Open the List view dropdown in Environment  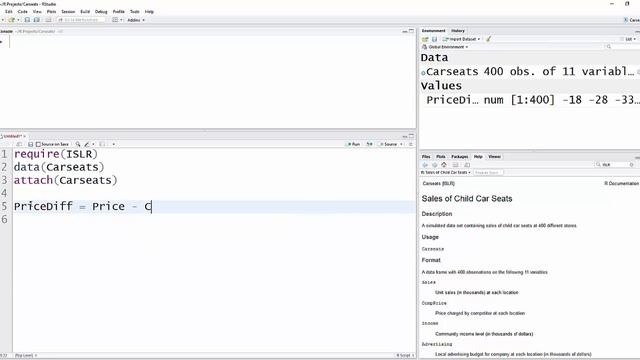click(x=628, y=39)
